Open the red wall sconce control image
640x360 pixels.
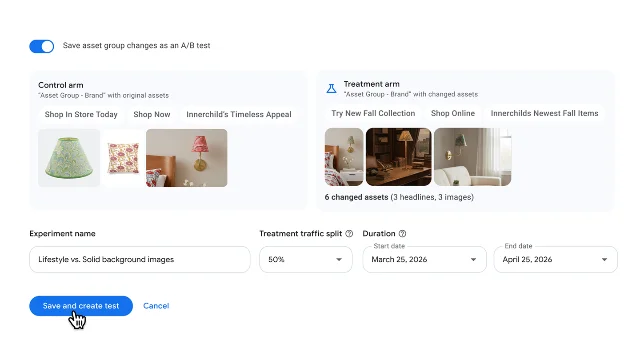point(187,158)
